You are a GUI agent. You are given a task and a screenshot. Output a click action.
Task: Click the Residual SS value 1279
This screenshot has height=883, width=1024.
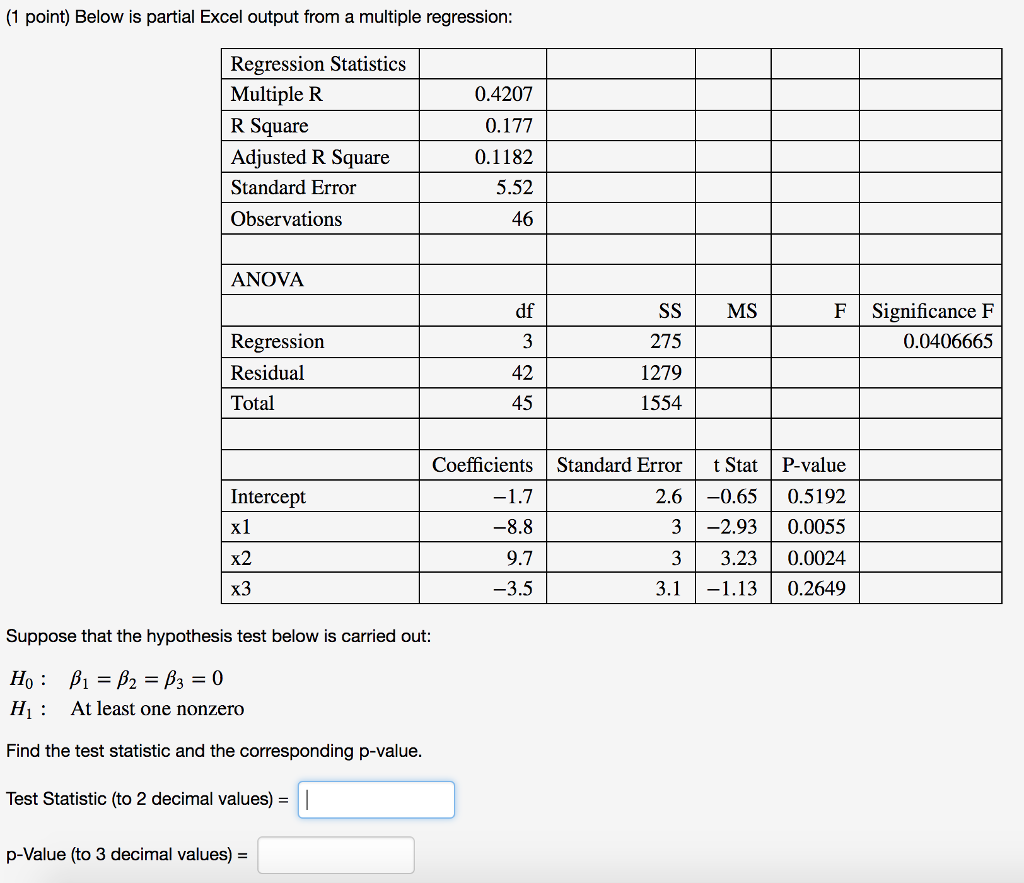point(664,372)
